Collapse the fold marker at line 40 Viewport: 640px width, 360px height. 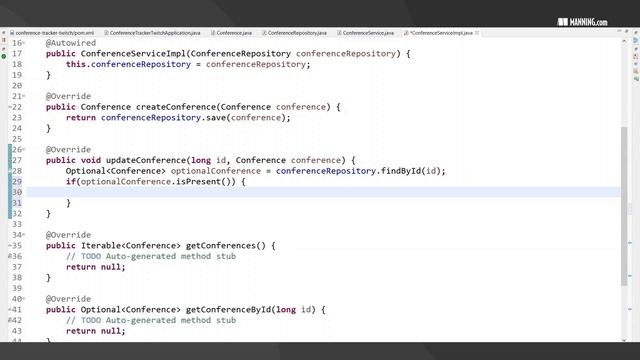24,299
